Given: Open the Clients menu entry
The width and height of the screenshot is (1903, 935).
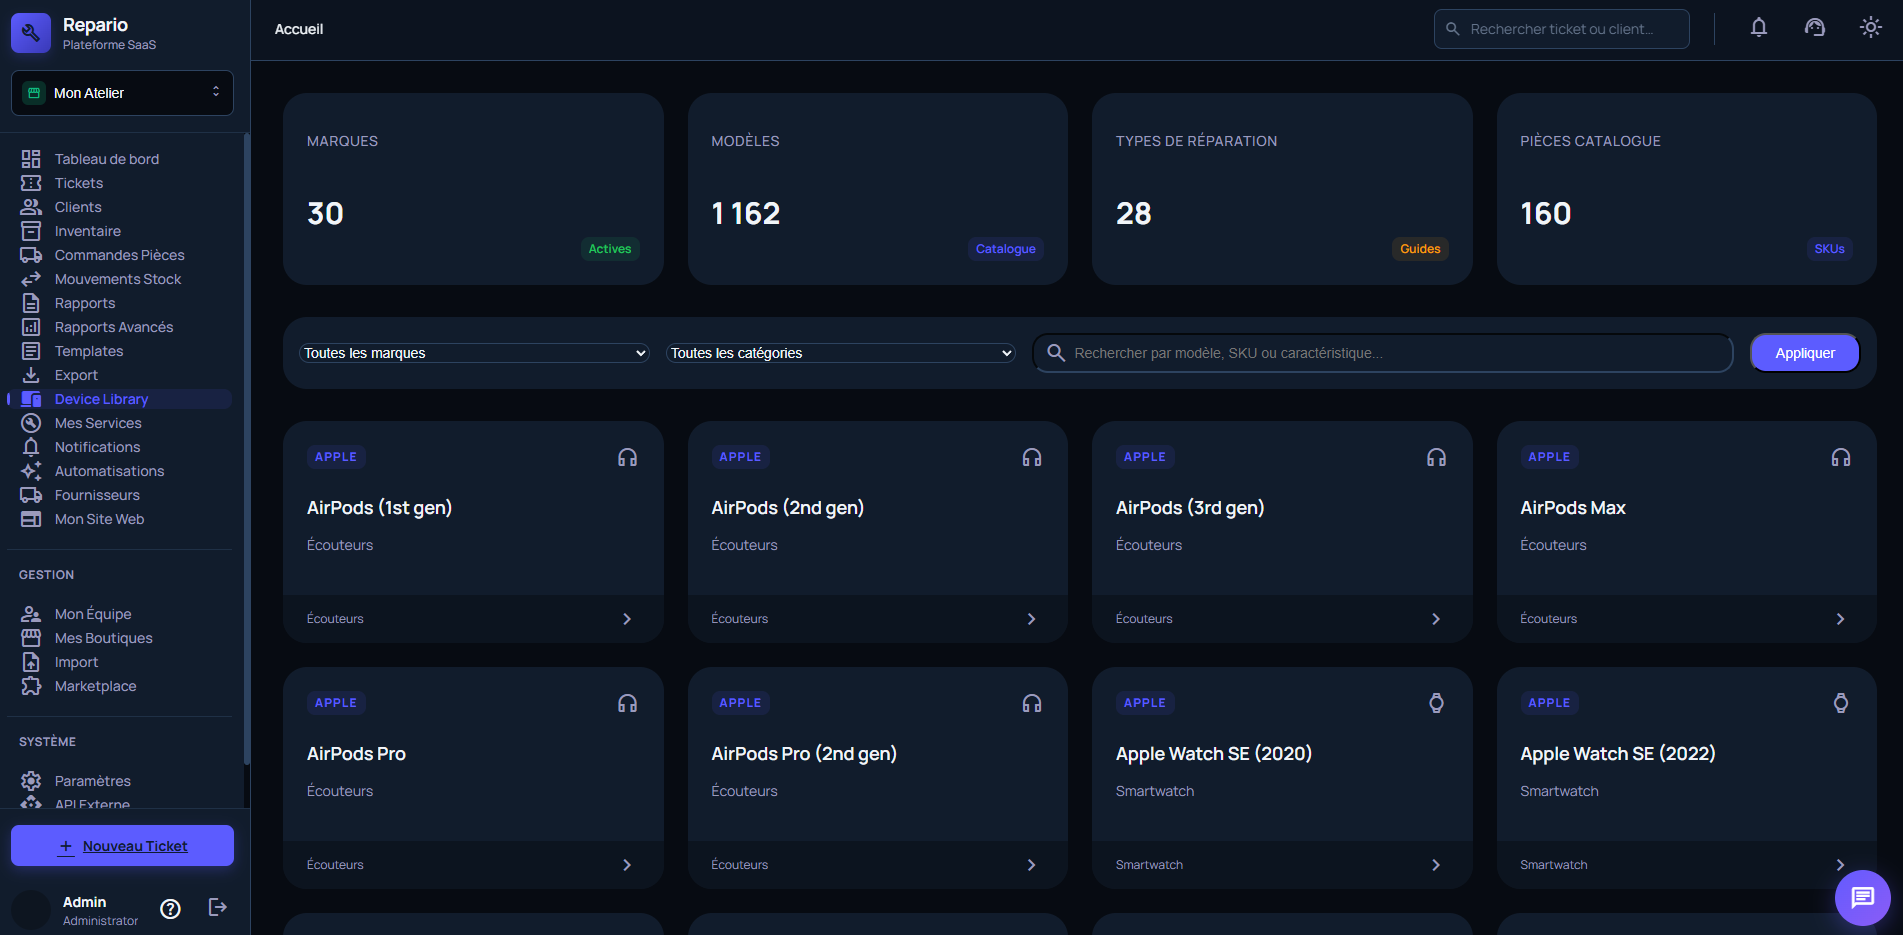Looking at the screenshot, I should 78,207.
